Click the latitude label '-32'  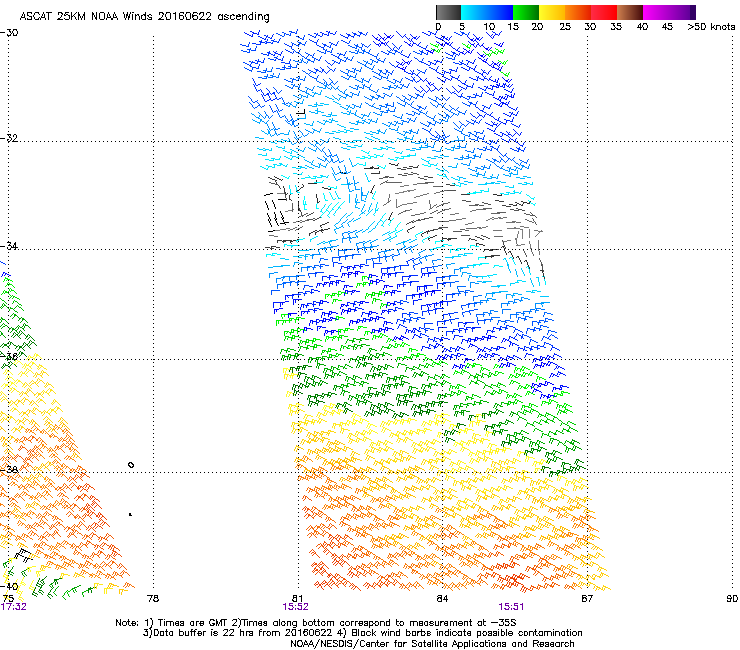point(9,138)
